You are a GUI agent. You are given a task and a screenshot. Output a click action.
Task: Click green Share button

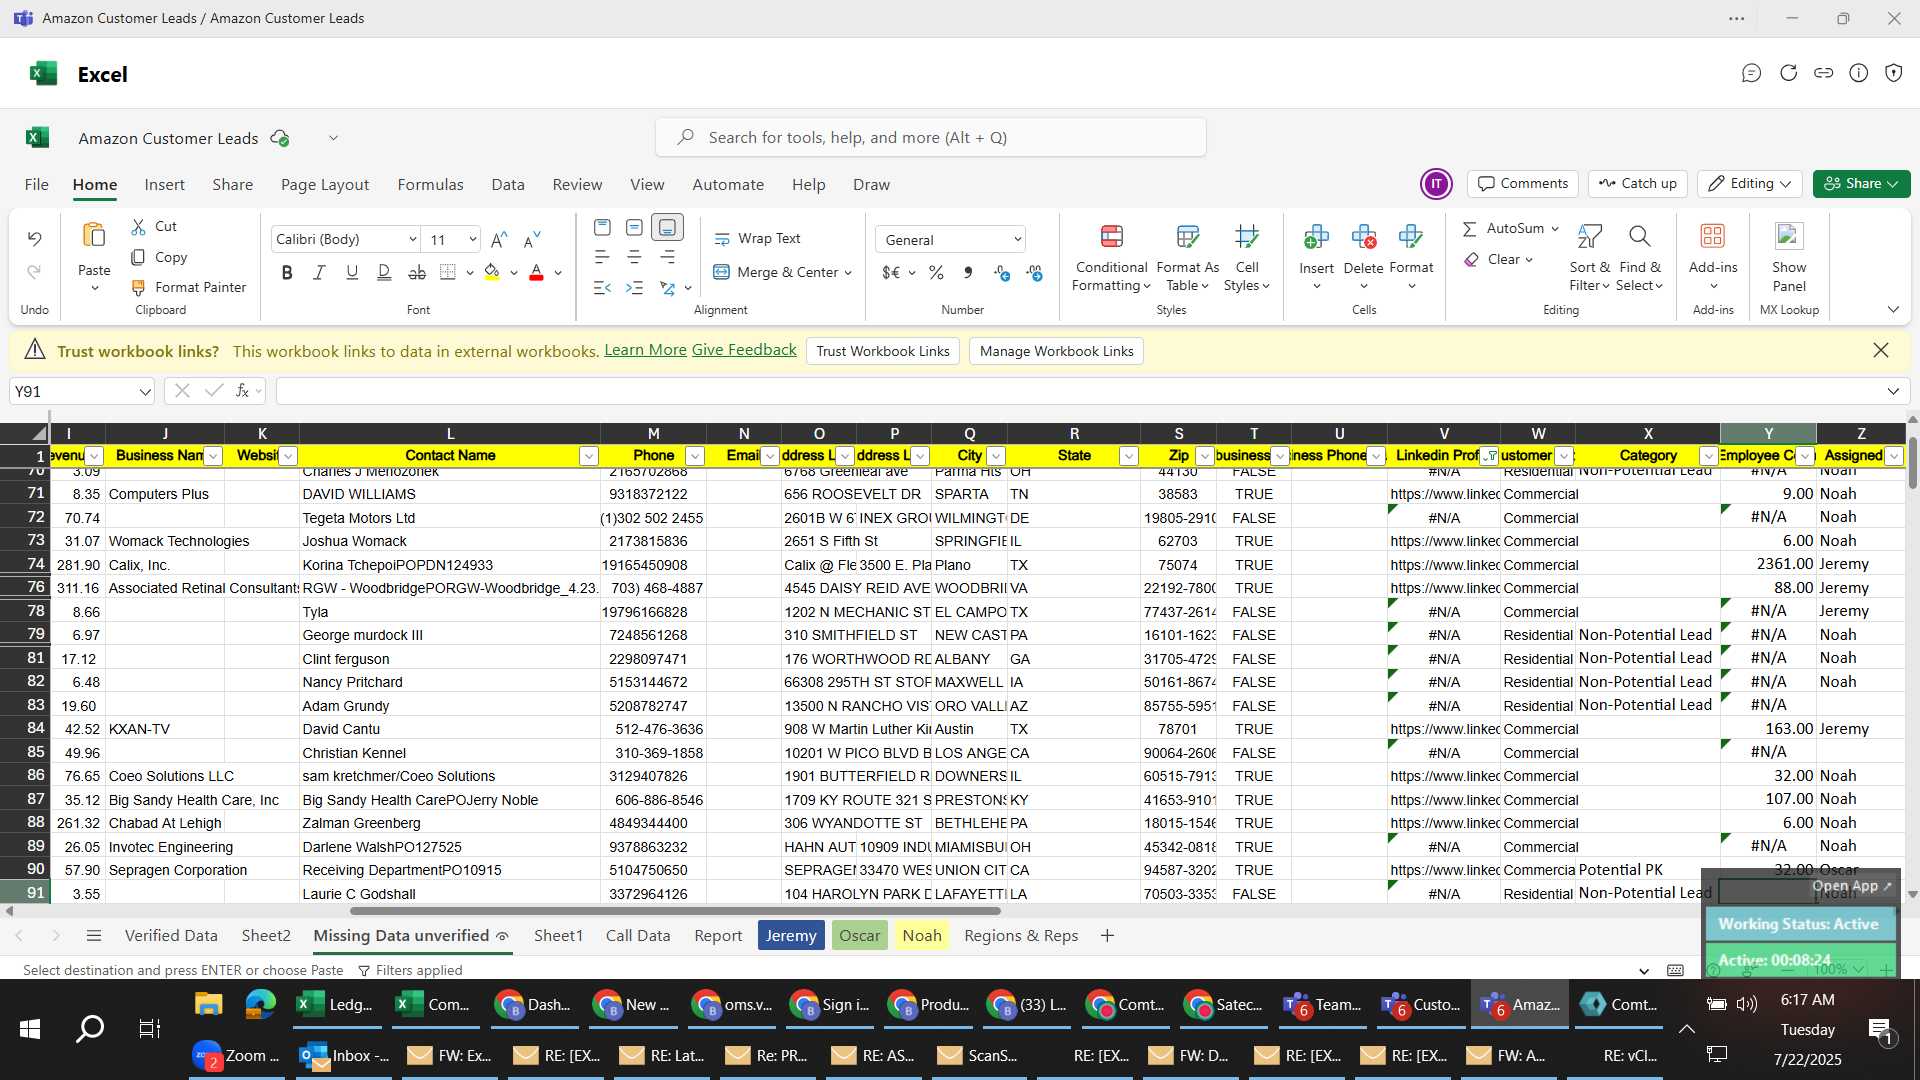click(1862, 184)
